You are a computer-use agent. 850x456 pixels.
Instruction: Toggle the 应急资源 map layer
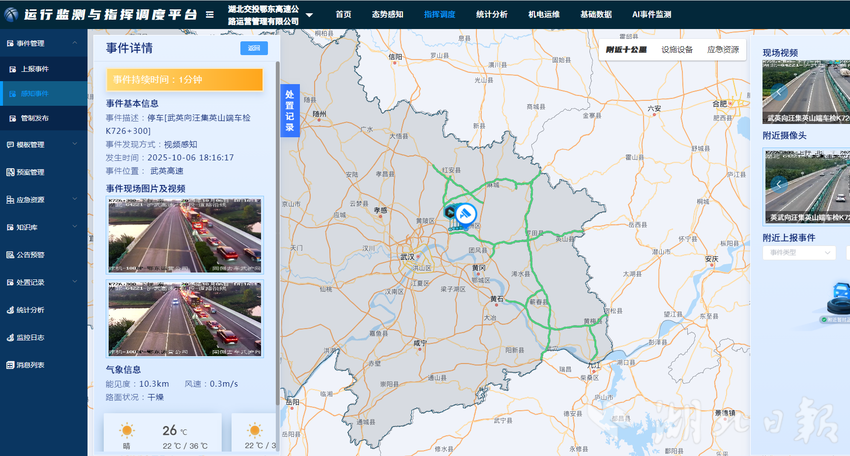[x=723, y=49]
